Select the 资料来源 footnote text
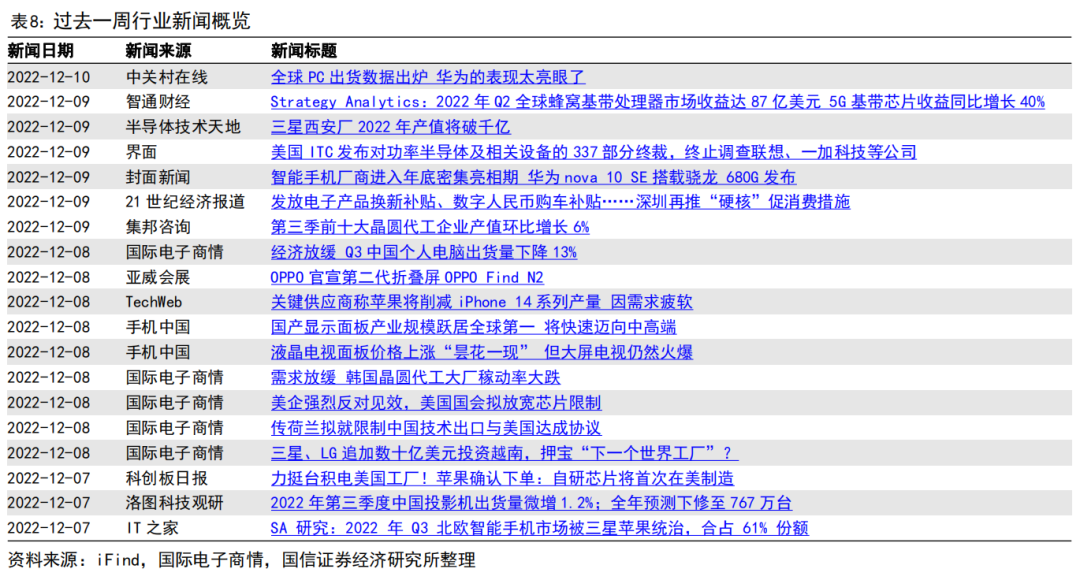 (x=242, y=560)
